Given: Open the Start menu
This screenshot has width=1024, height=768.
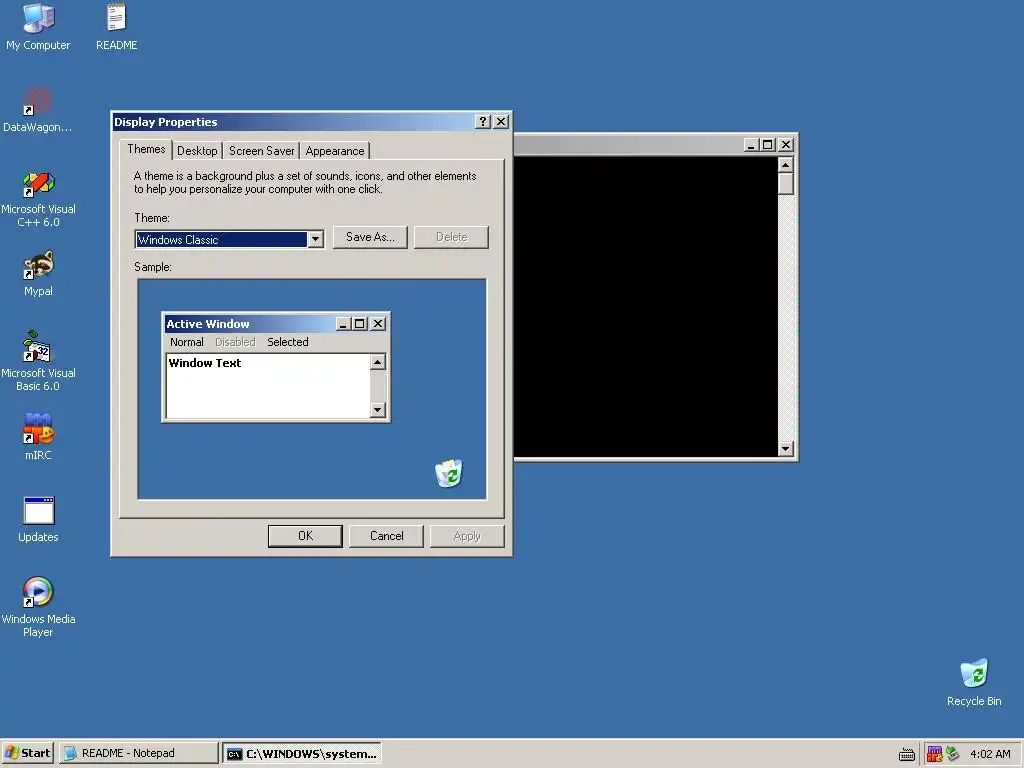Looking at the screenshot, I should [27, 753].
